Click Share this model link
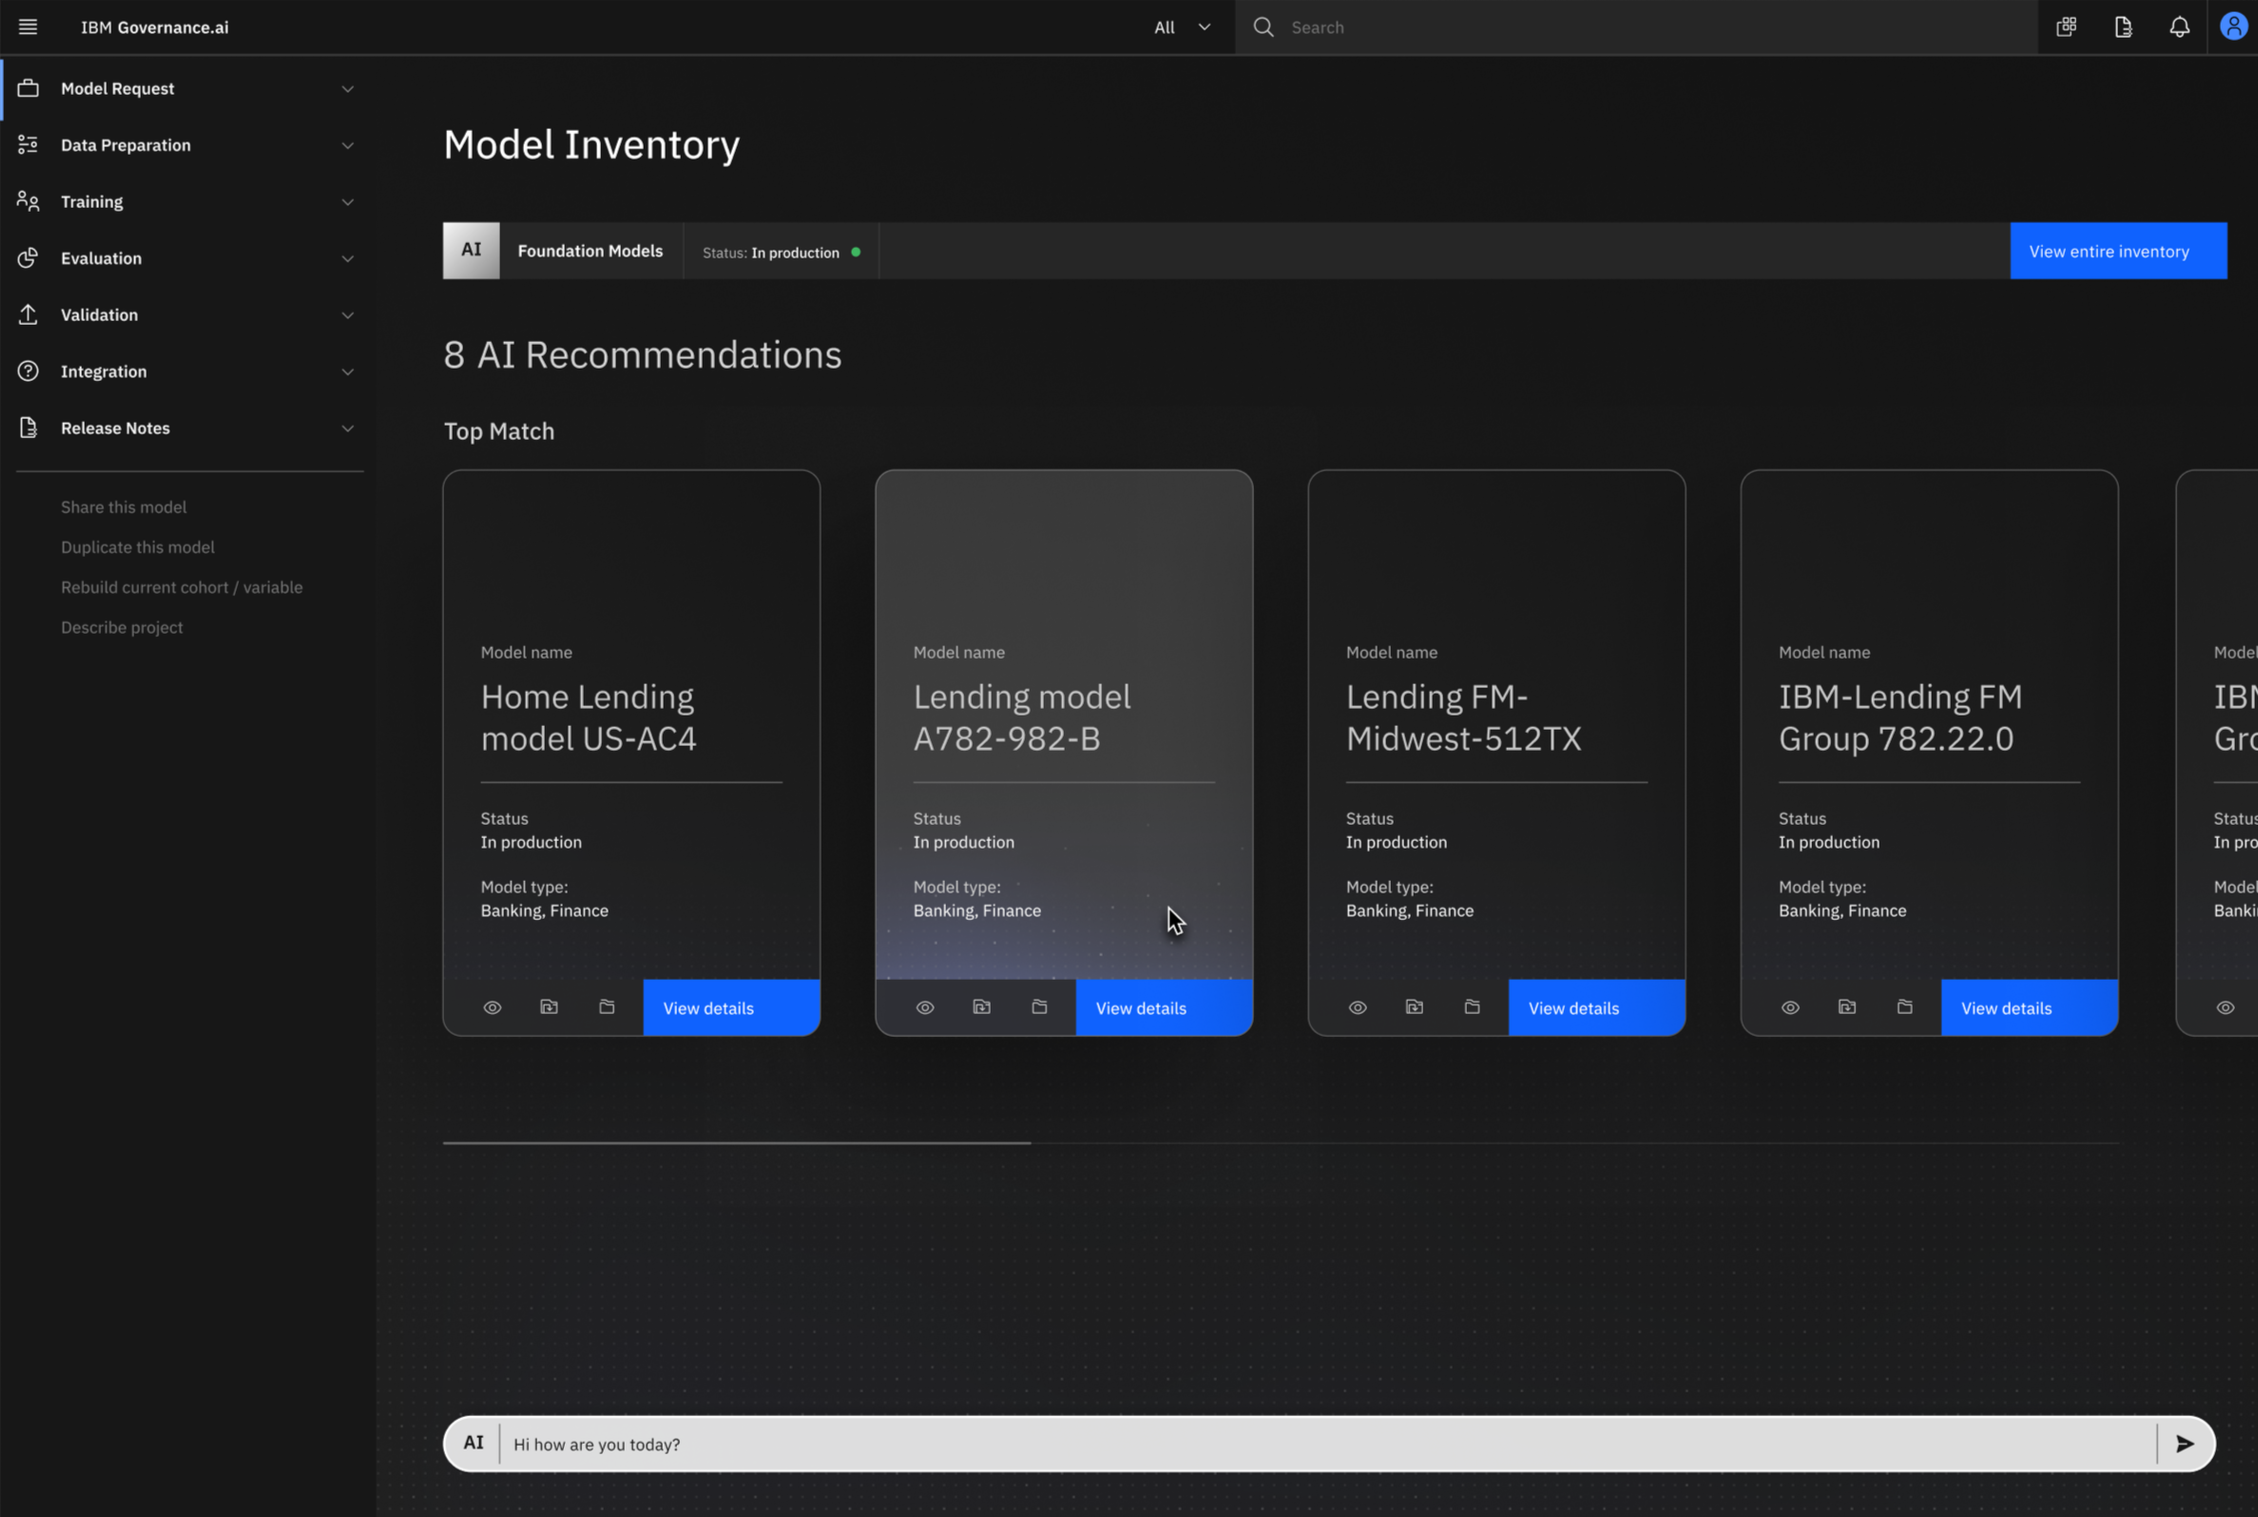The width and height of the screenshot is (2258, 1517). click(x=123, y=507)
